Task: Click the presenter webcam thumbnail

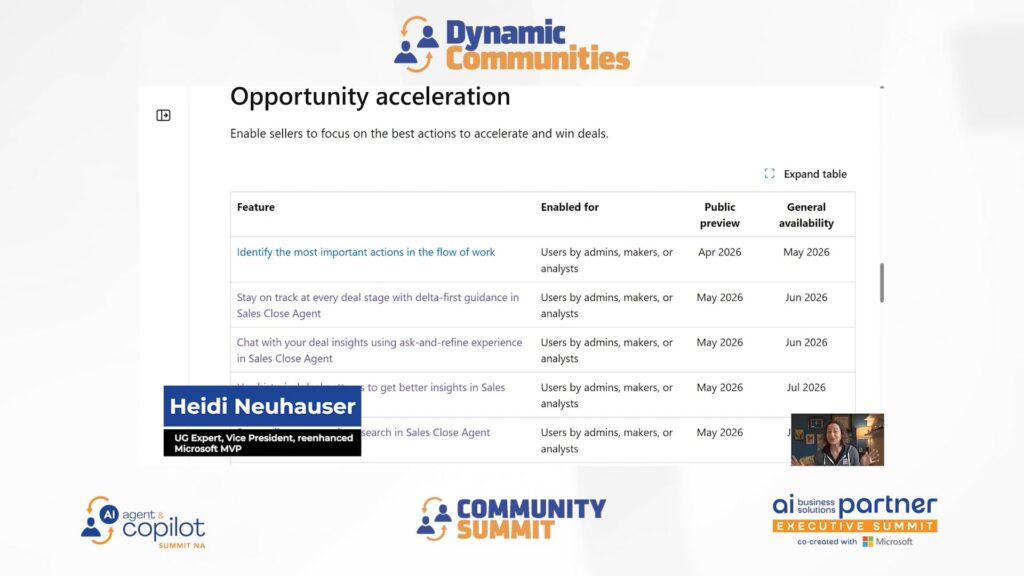Action: pyautogui.click(x=837, y=440)
